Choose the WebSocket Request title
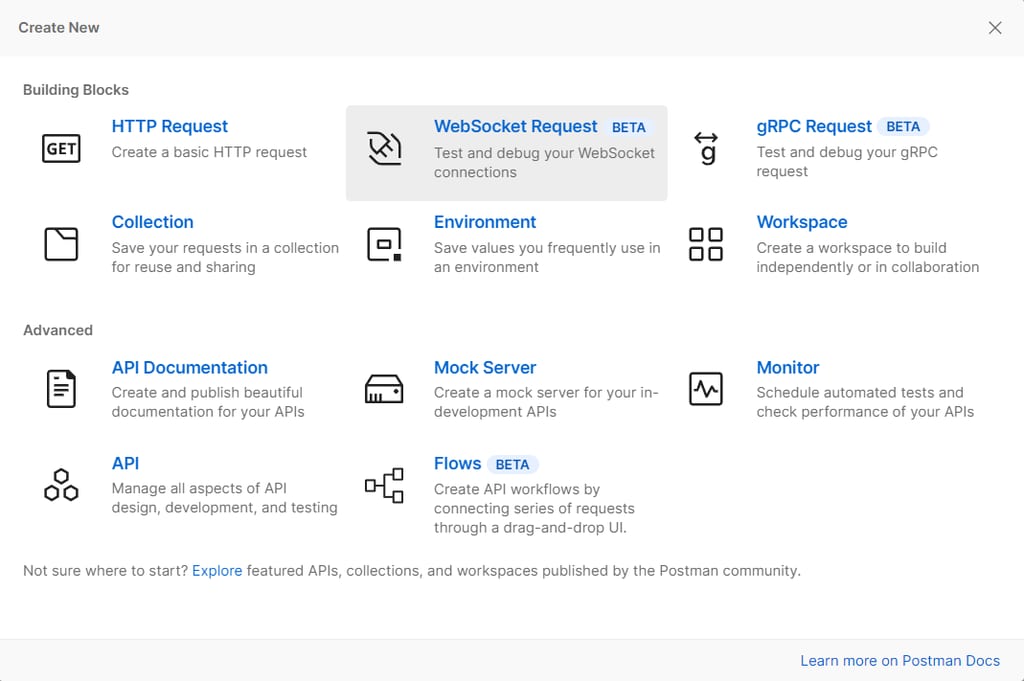Viewport: 1024px width, 681px height. point(515,127)
